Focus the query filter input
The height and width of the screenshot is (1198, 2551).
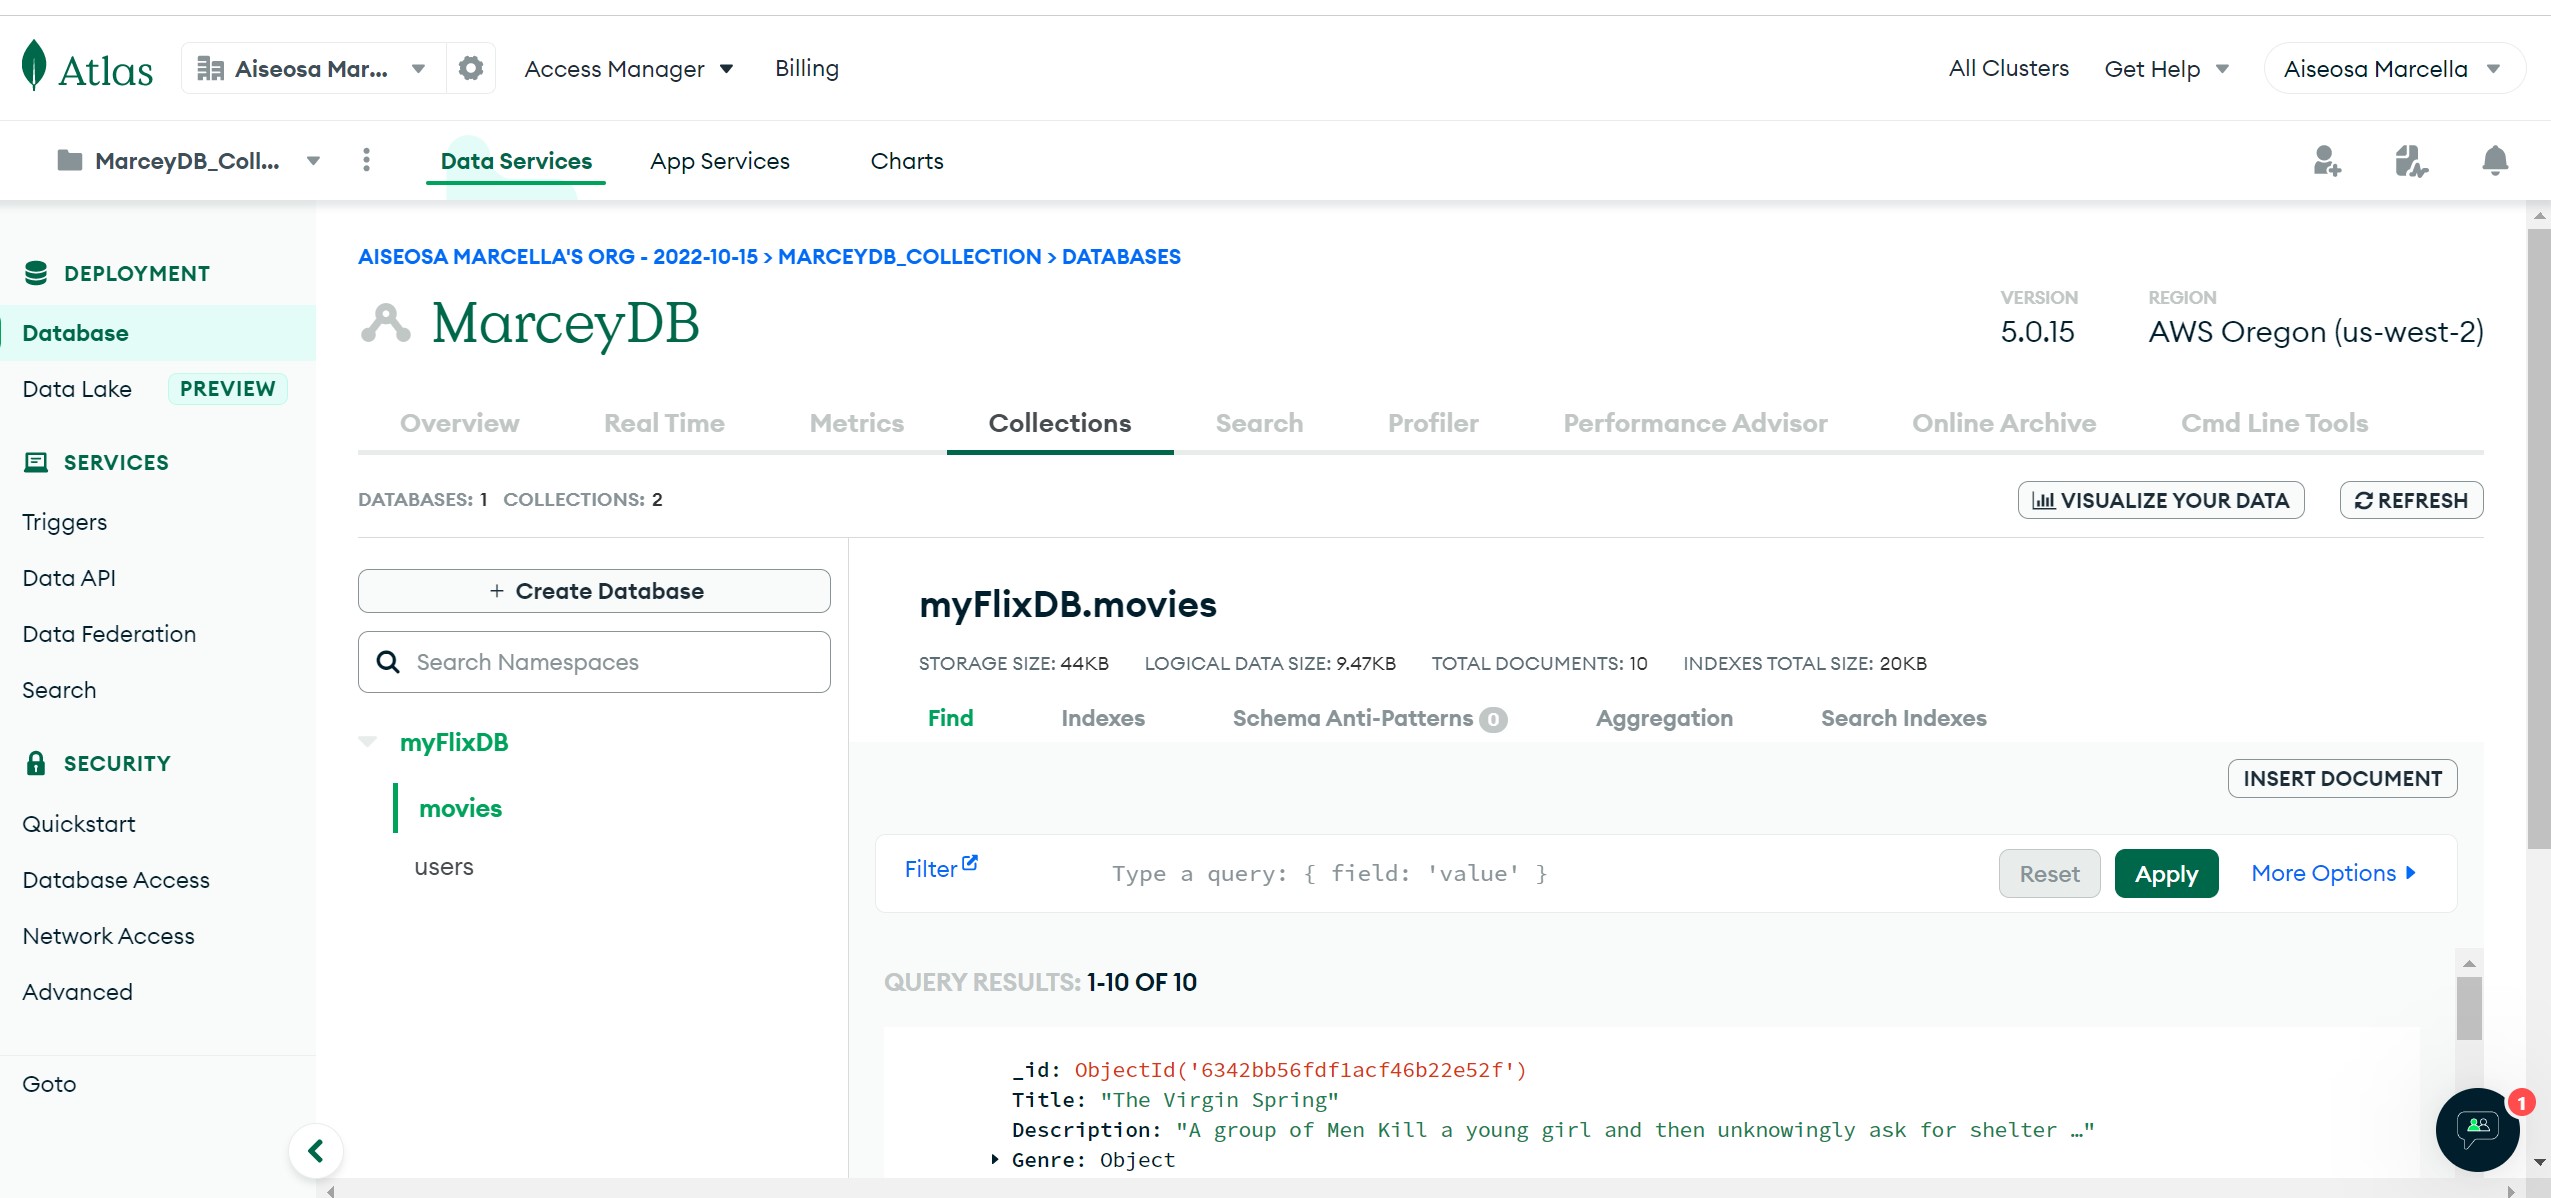1540,873
